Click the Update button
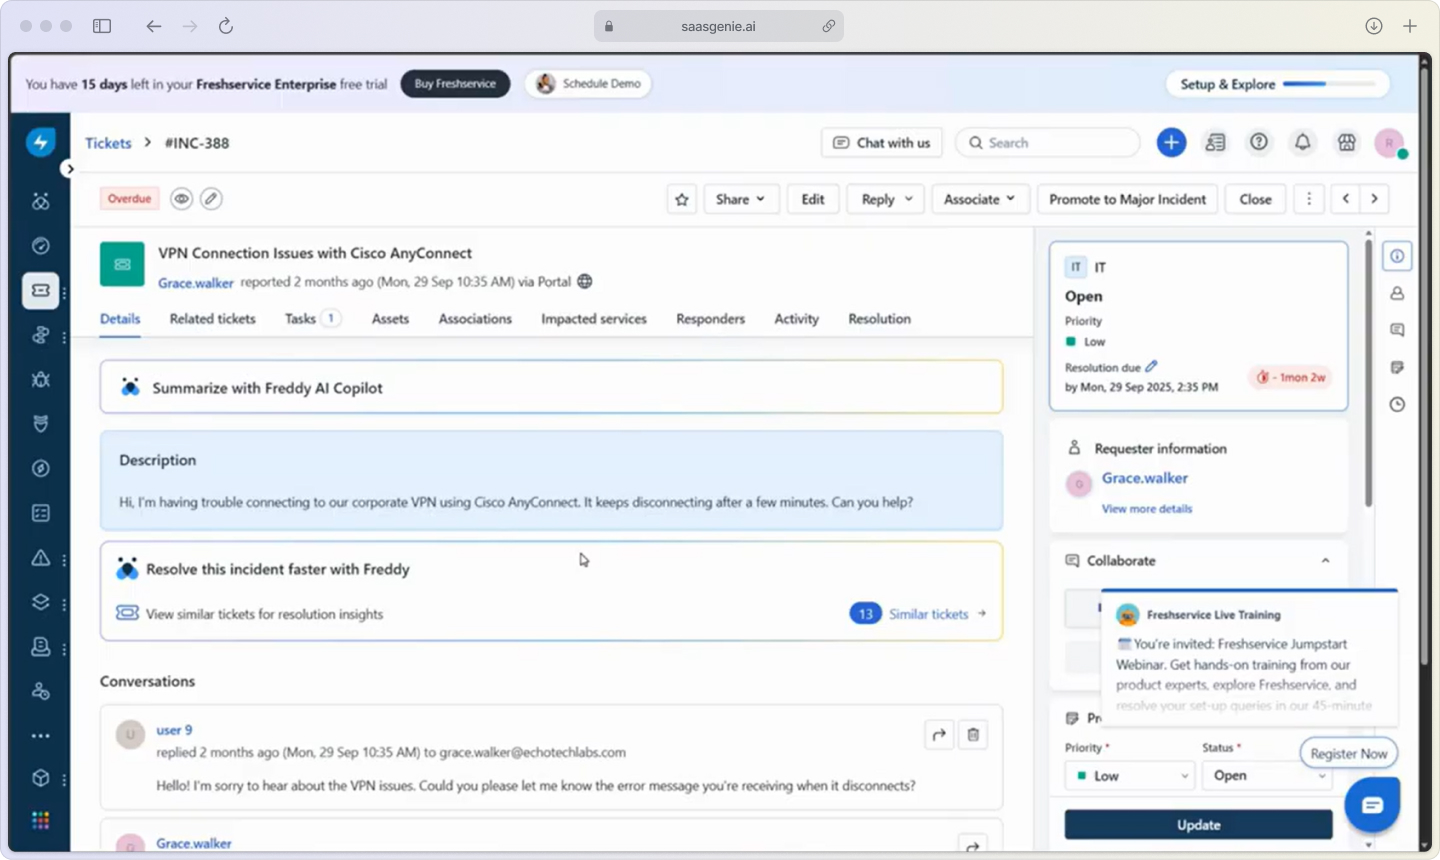Screen dimensions: 1440x860 1198,825
